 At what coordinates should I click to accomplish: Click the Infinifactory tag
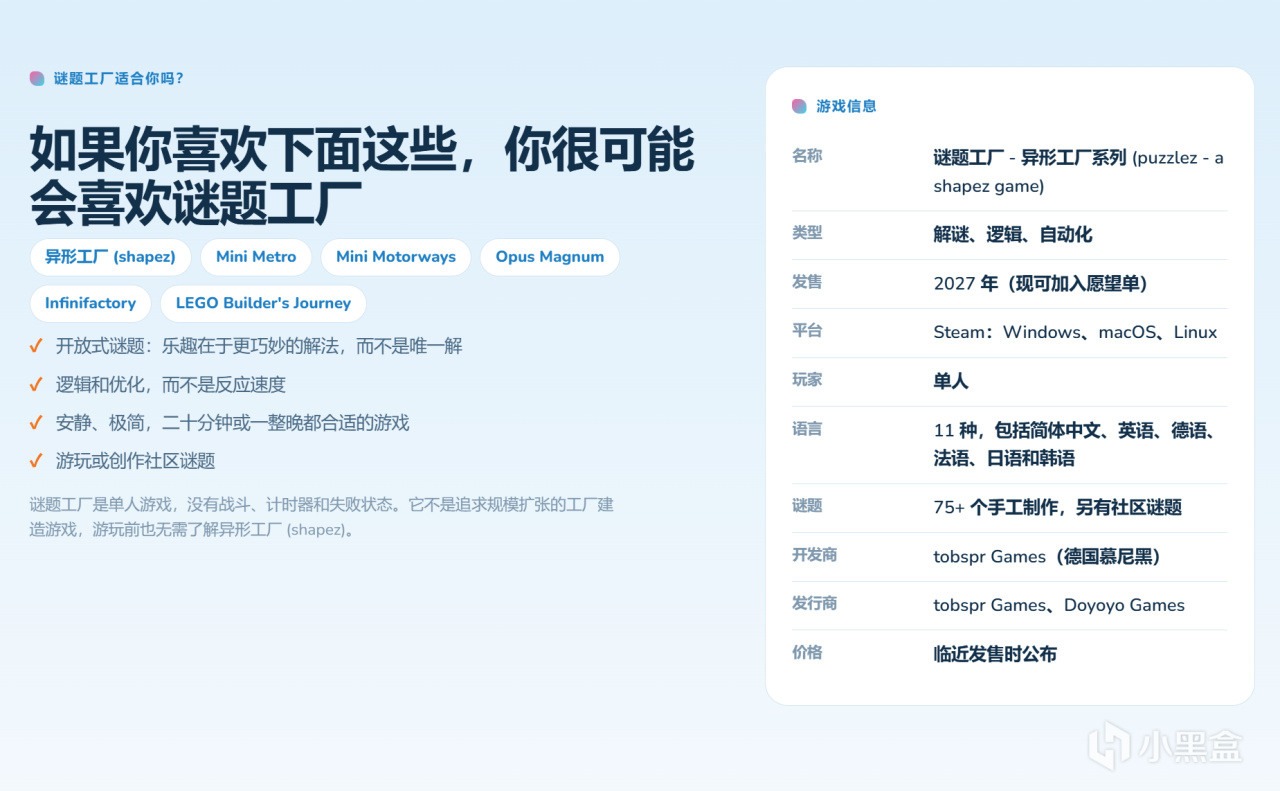pyautogui.click(x=90, y=303)
